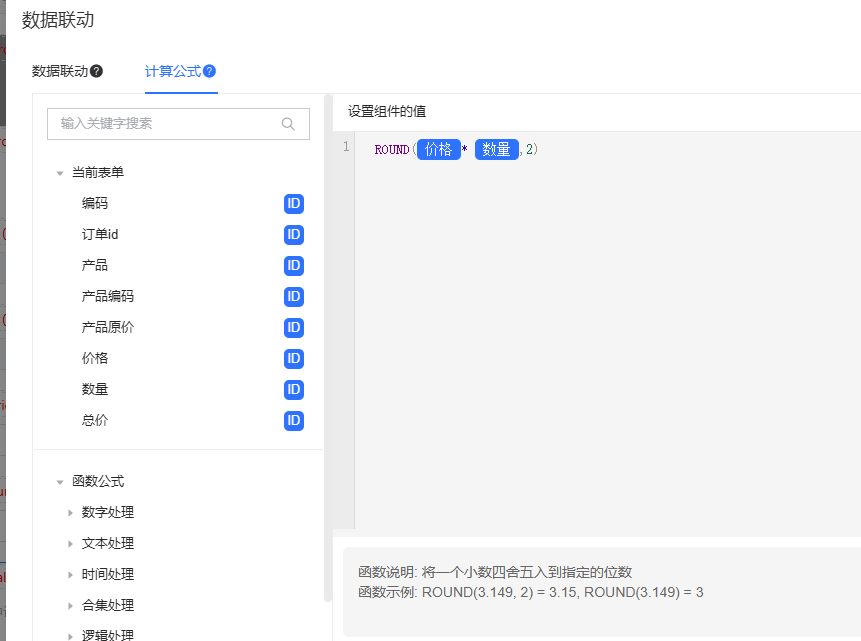Click the left panel vertical scrollbar
The width and height of the screenshot is (861, 641).
pos(328,348)
